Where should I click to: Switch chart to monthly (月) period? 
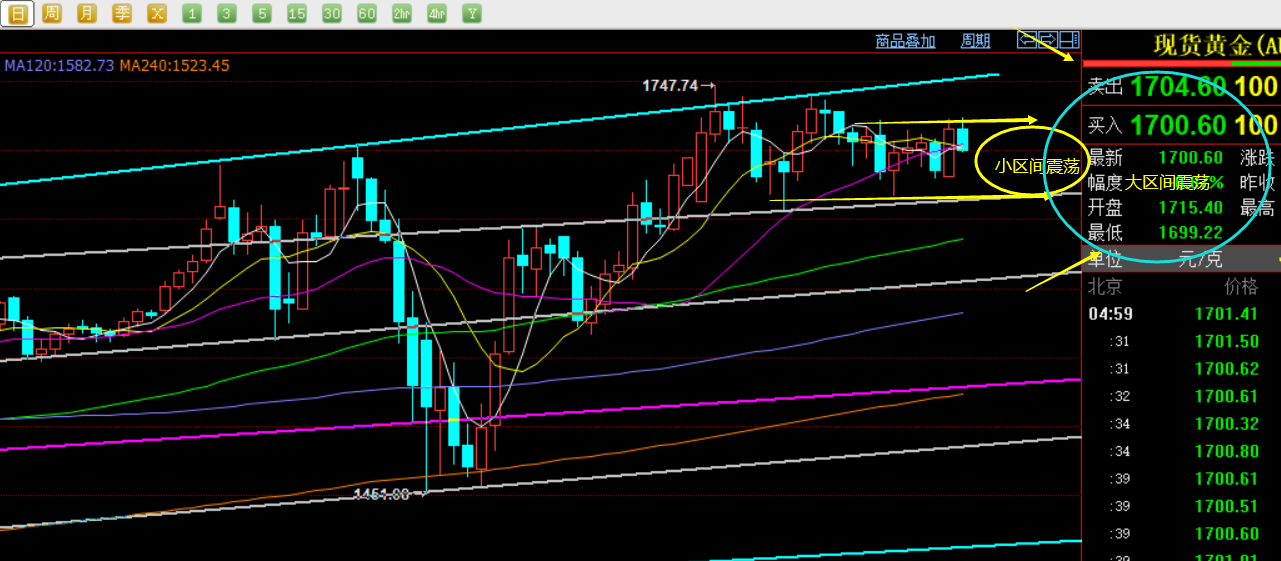[x=87, y=13]
